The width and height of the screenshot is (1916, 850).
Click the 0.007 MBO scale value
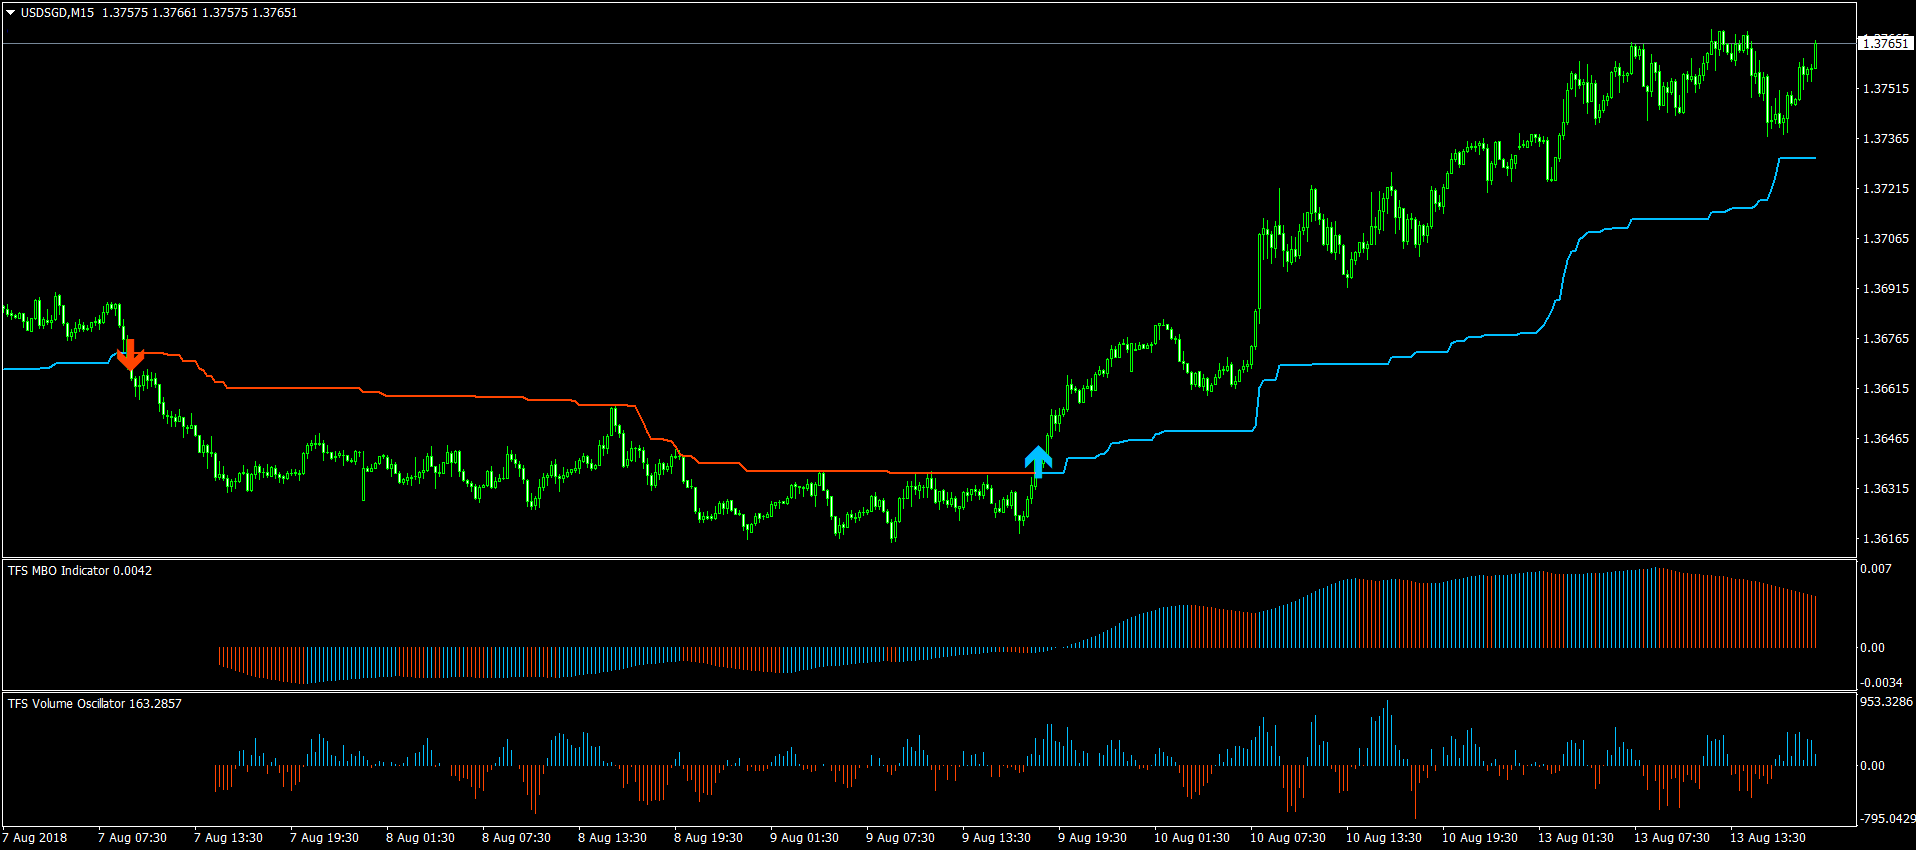point(1875,569)
